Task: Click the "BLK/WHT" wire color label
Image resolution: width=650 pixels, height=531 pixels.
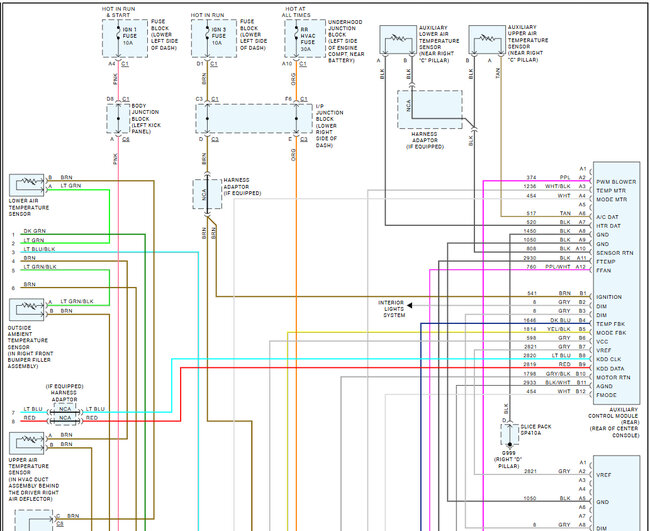Action: (558, 383)
